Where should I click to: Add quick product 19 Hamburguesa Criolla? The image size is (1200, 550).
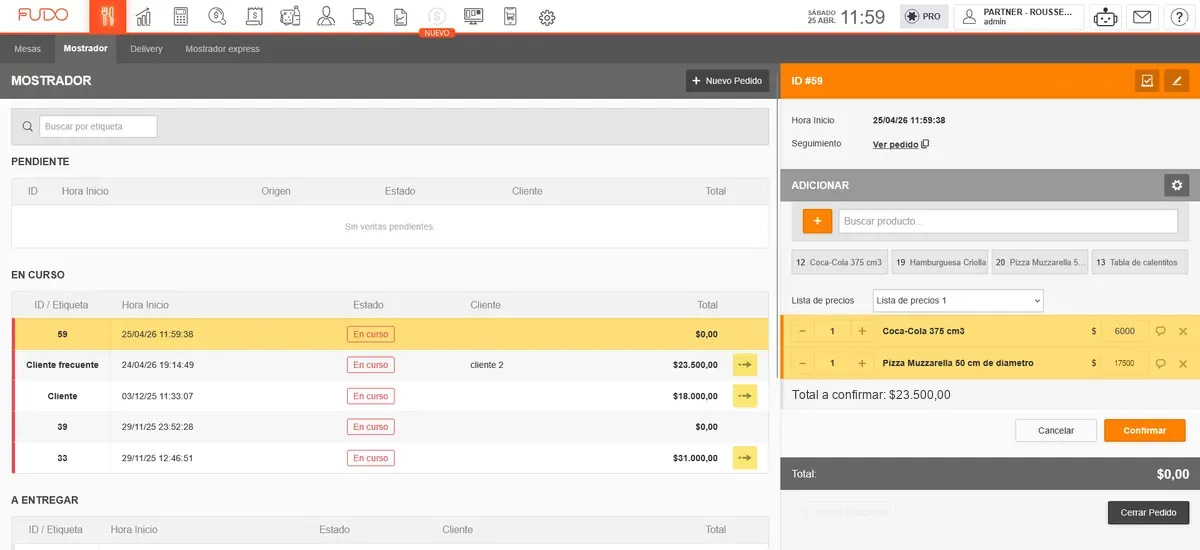tap(939, 262)
